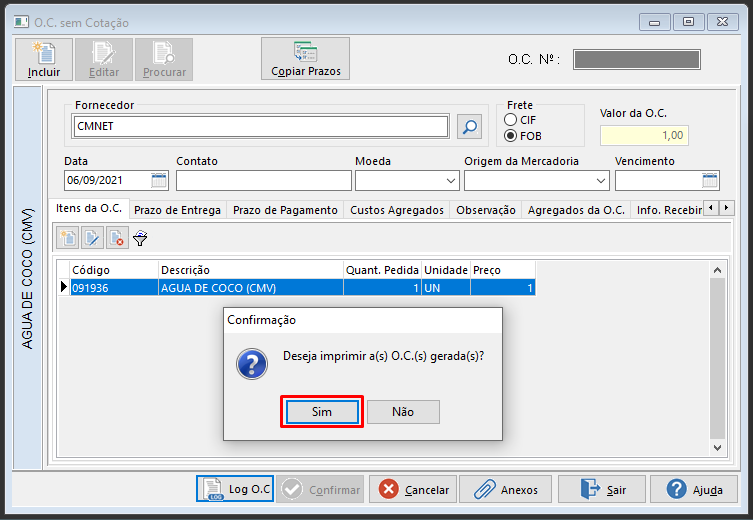This screenshot has height=520, width=753.
Task: Click Código column header
Action: pos(114,270)
